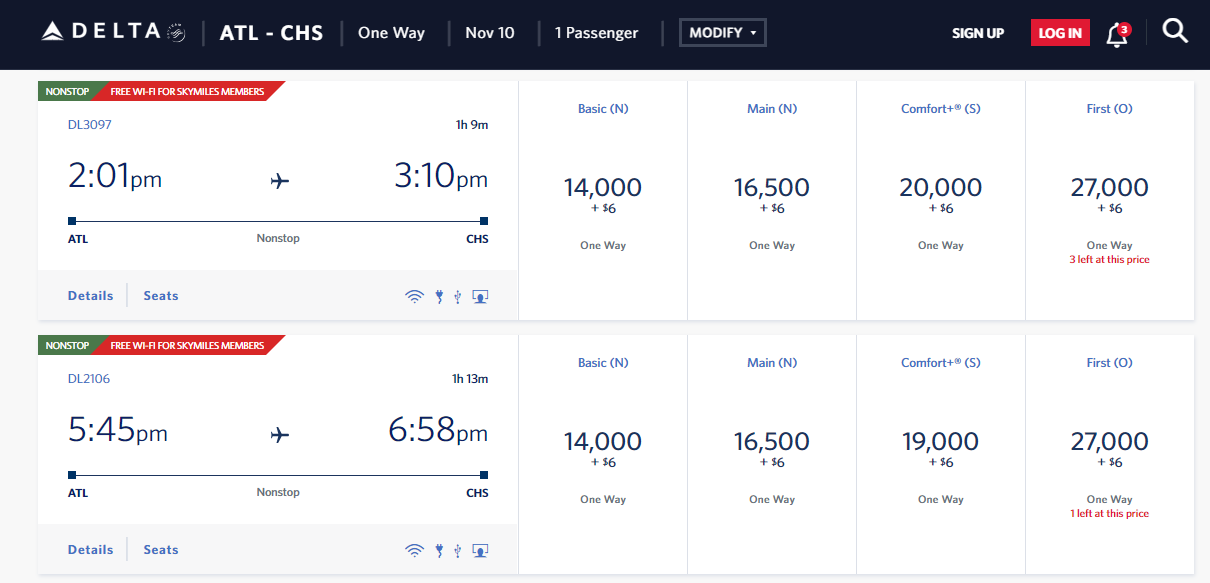Click the power outlet icon for DL3097
The width and height of the screenshot is (1210, 583).
[439, 296]
